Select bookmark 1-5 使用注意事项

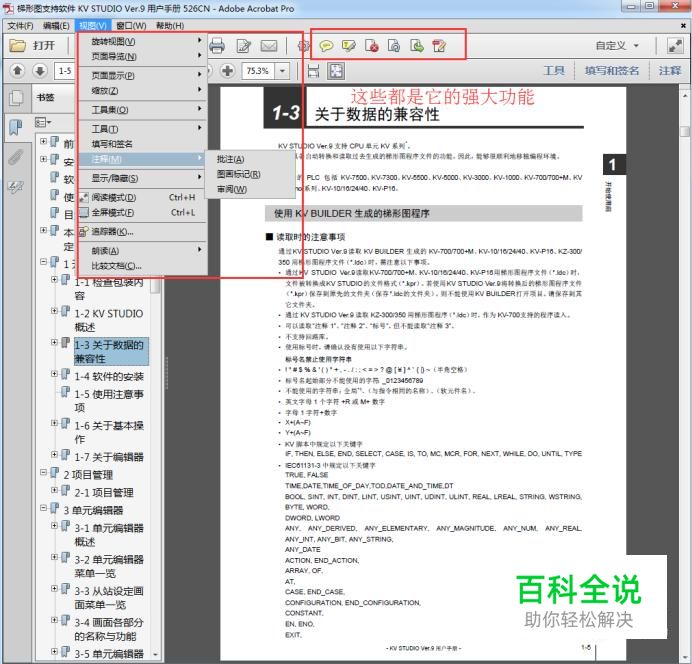[x=109, y=401]
